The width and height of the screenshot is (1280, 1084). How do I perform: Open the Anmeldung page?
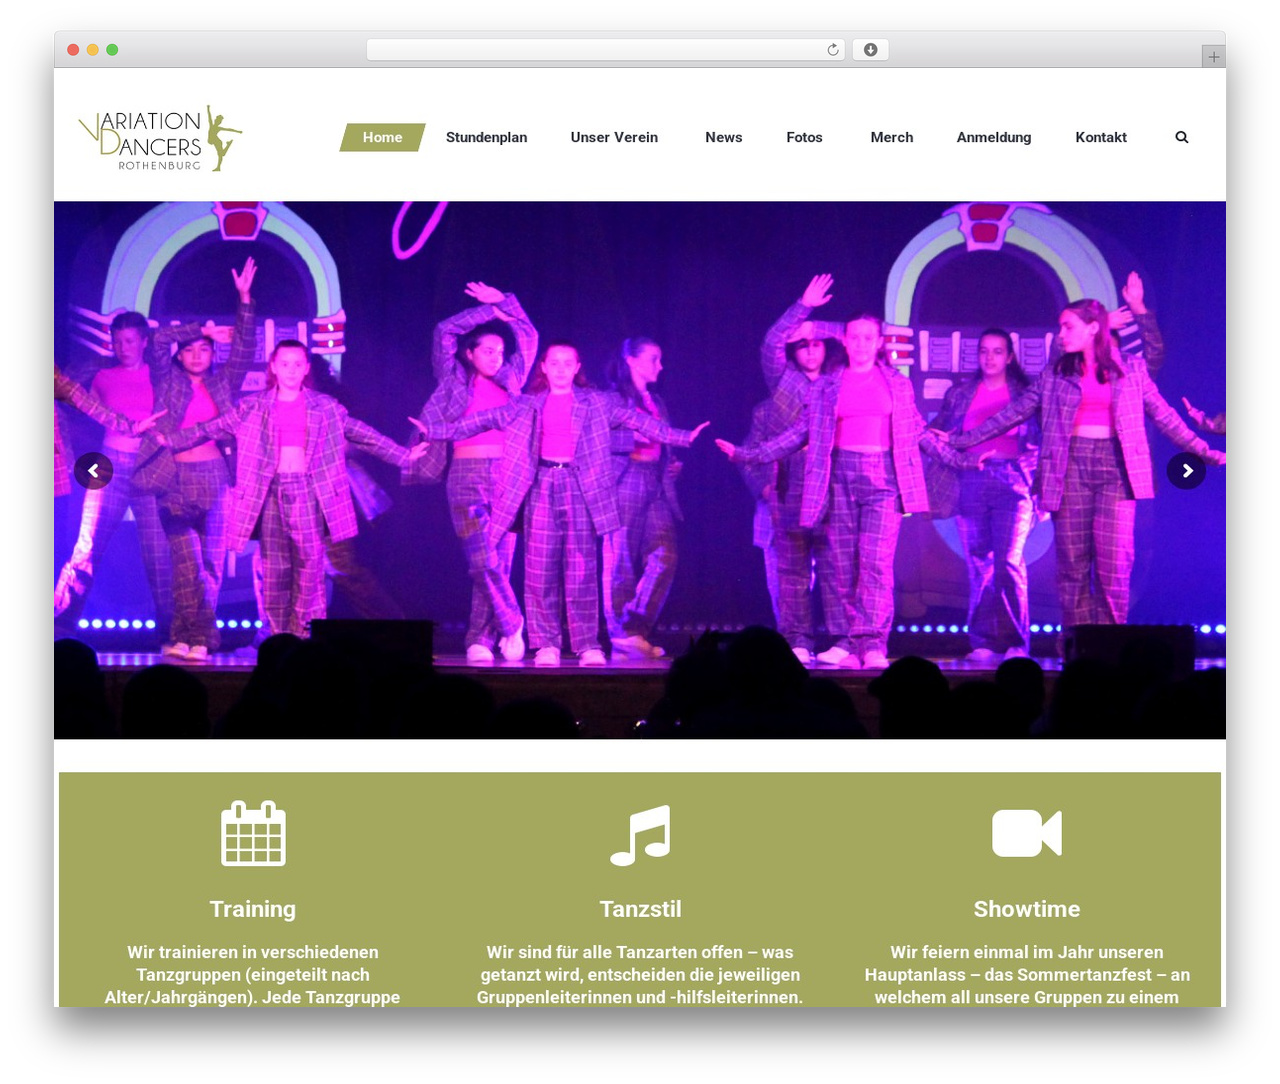(994, 137)
